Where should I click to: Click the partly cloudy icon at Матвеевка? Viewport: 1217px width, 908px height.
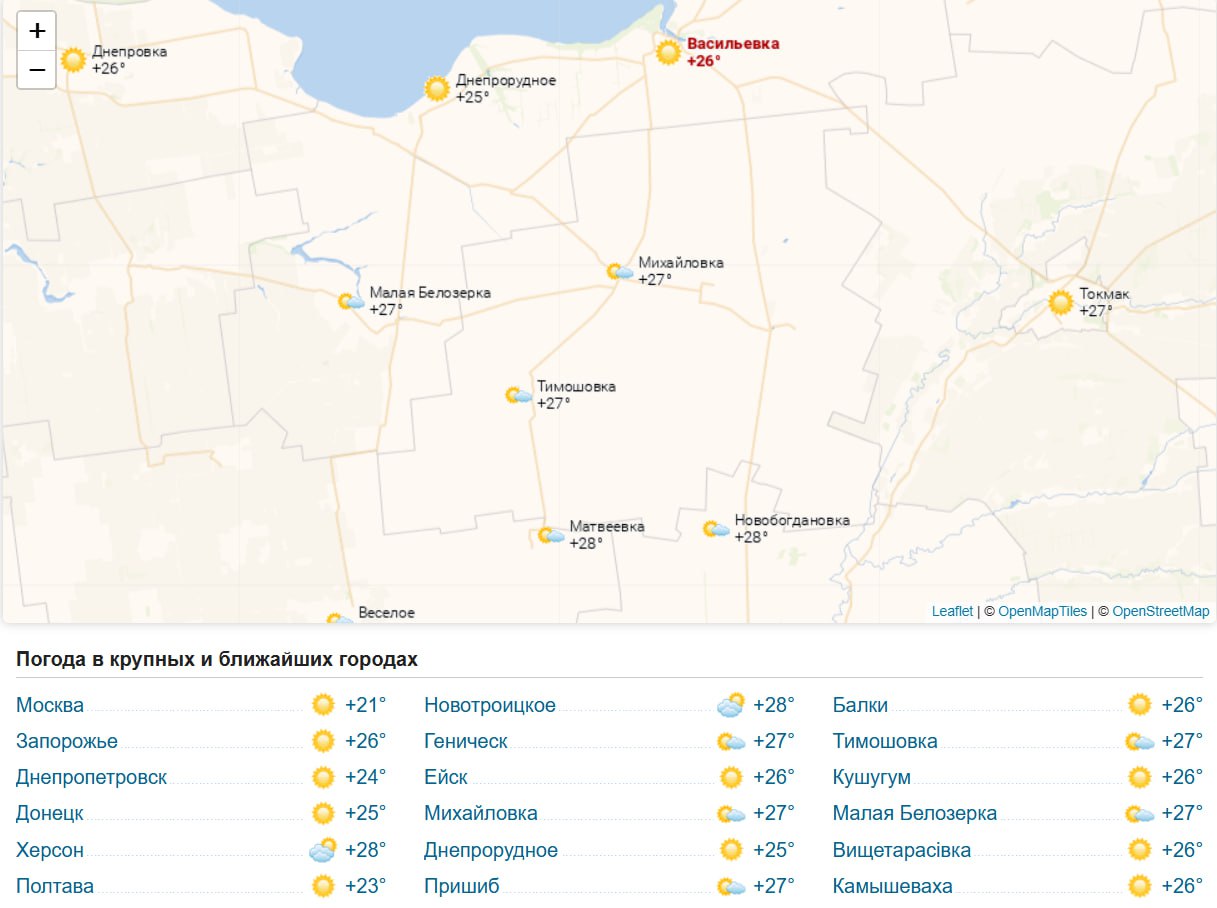tap(551, 535)
